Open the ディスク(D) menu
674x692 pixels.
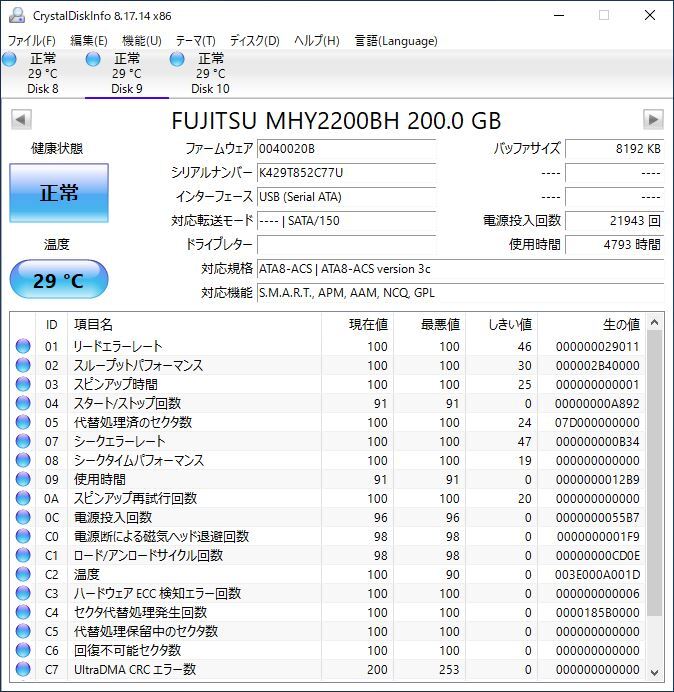255,41
